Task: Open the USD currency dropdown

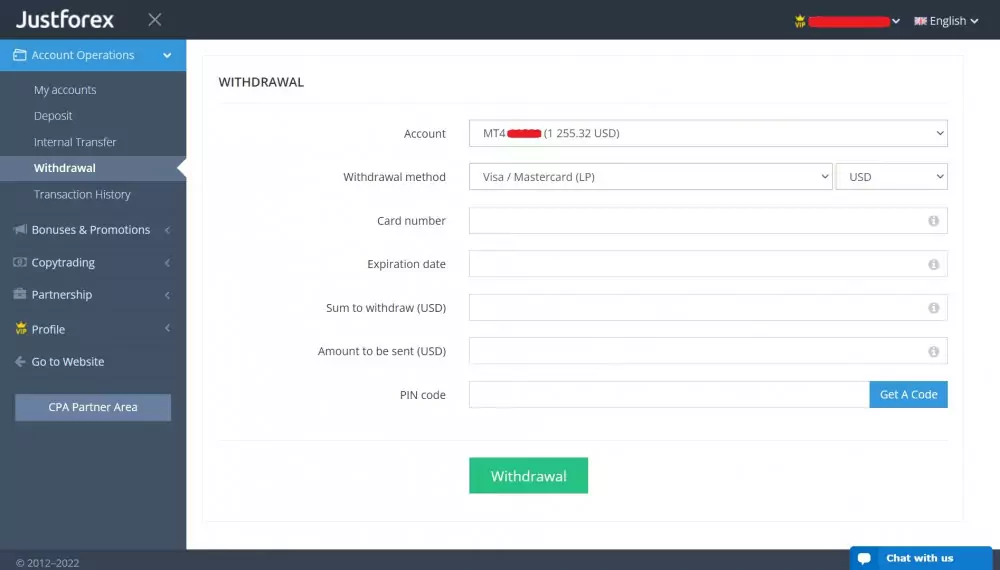Action: 892,177
